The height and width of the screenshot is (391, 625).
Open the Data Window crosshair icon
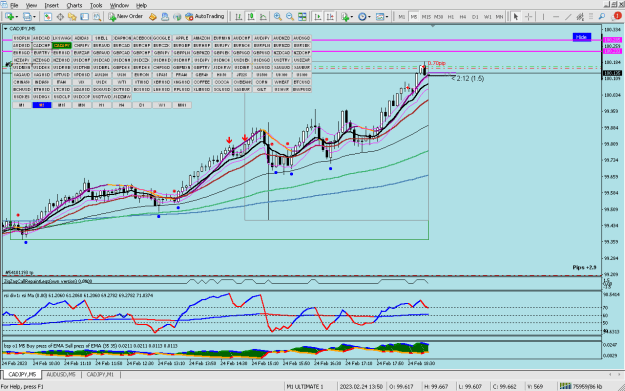click(x=60, y=17)
